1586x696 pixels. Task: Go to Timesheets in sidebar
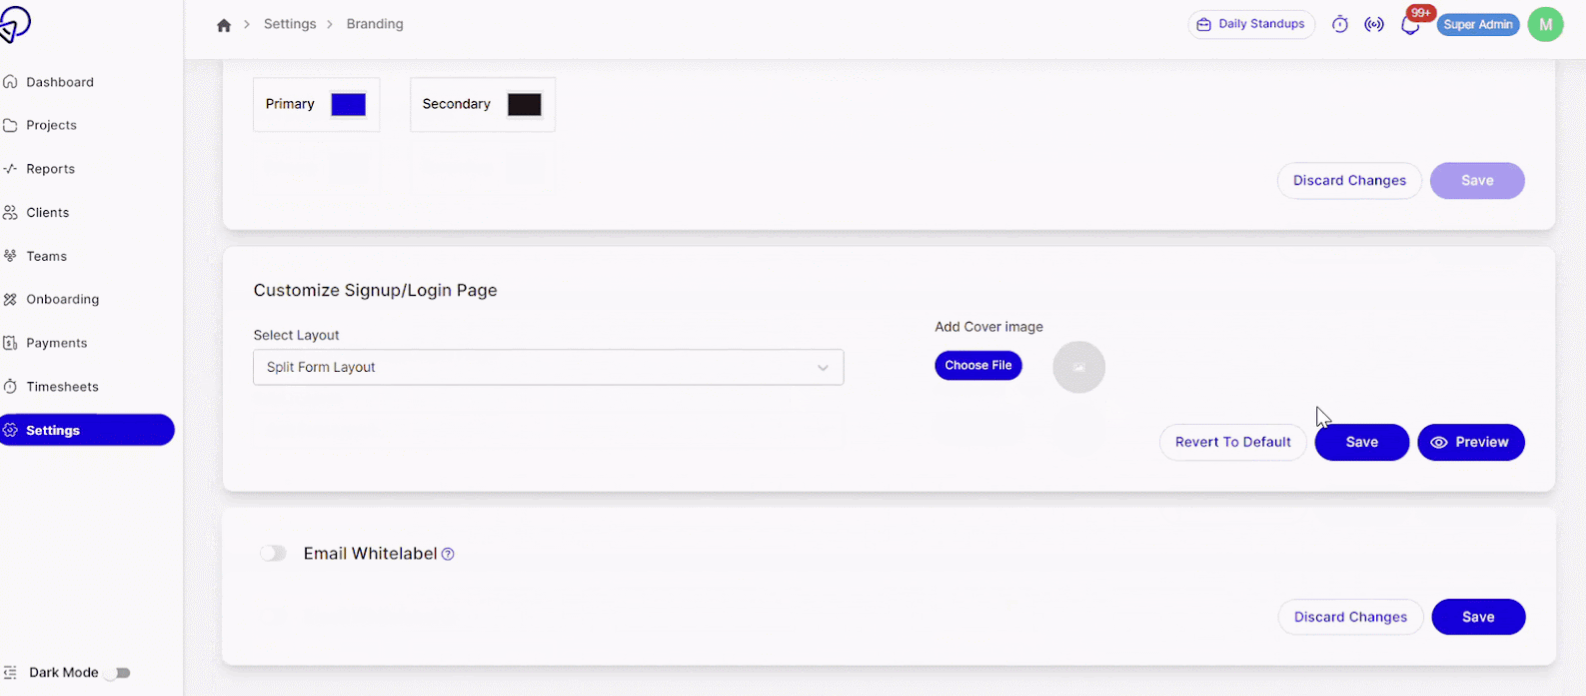click(62, 387)
